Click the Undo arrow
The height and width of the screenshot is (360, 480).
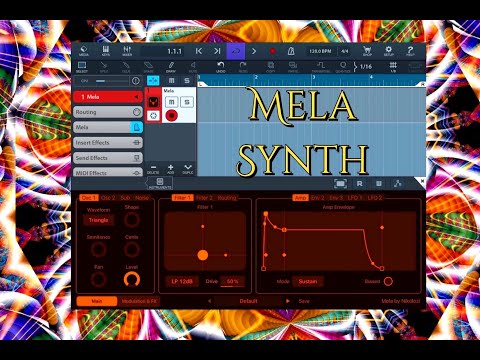(x=221, y=67)
